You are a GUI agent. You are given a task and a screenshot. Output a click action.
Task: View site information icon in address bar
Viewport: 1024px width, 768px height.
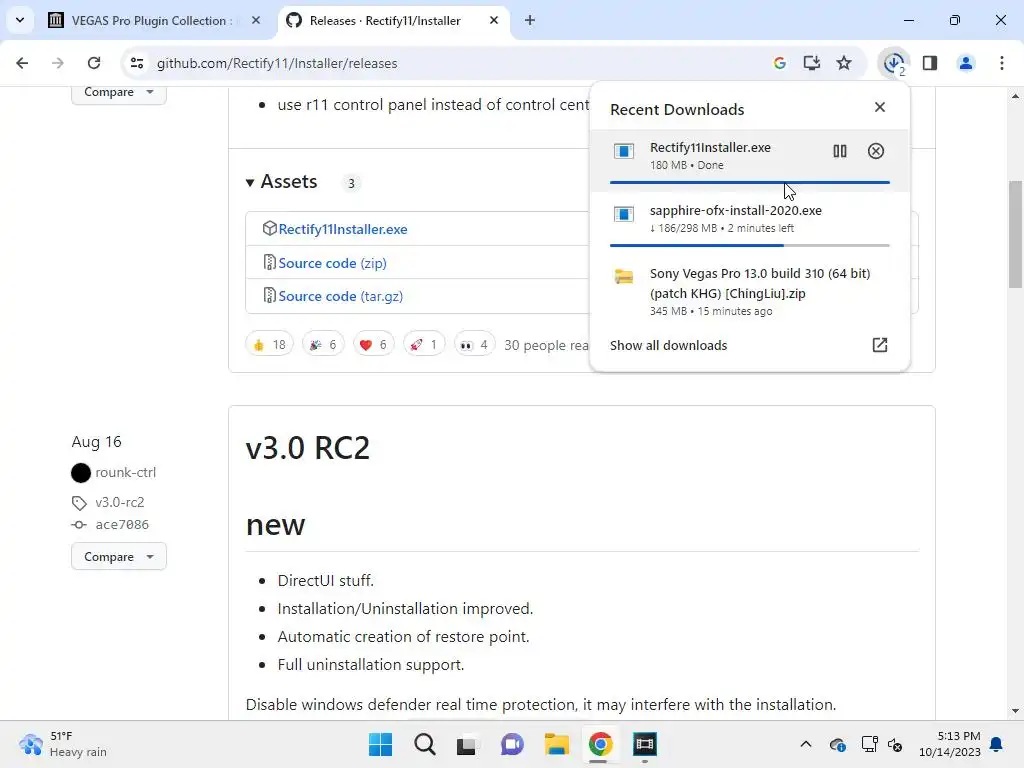(x=136, y=63)
